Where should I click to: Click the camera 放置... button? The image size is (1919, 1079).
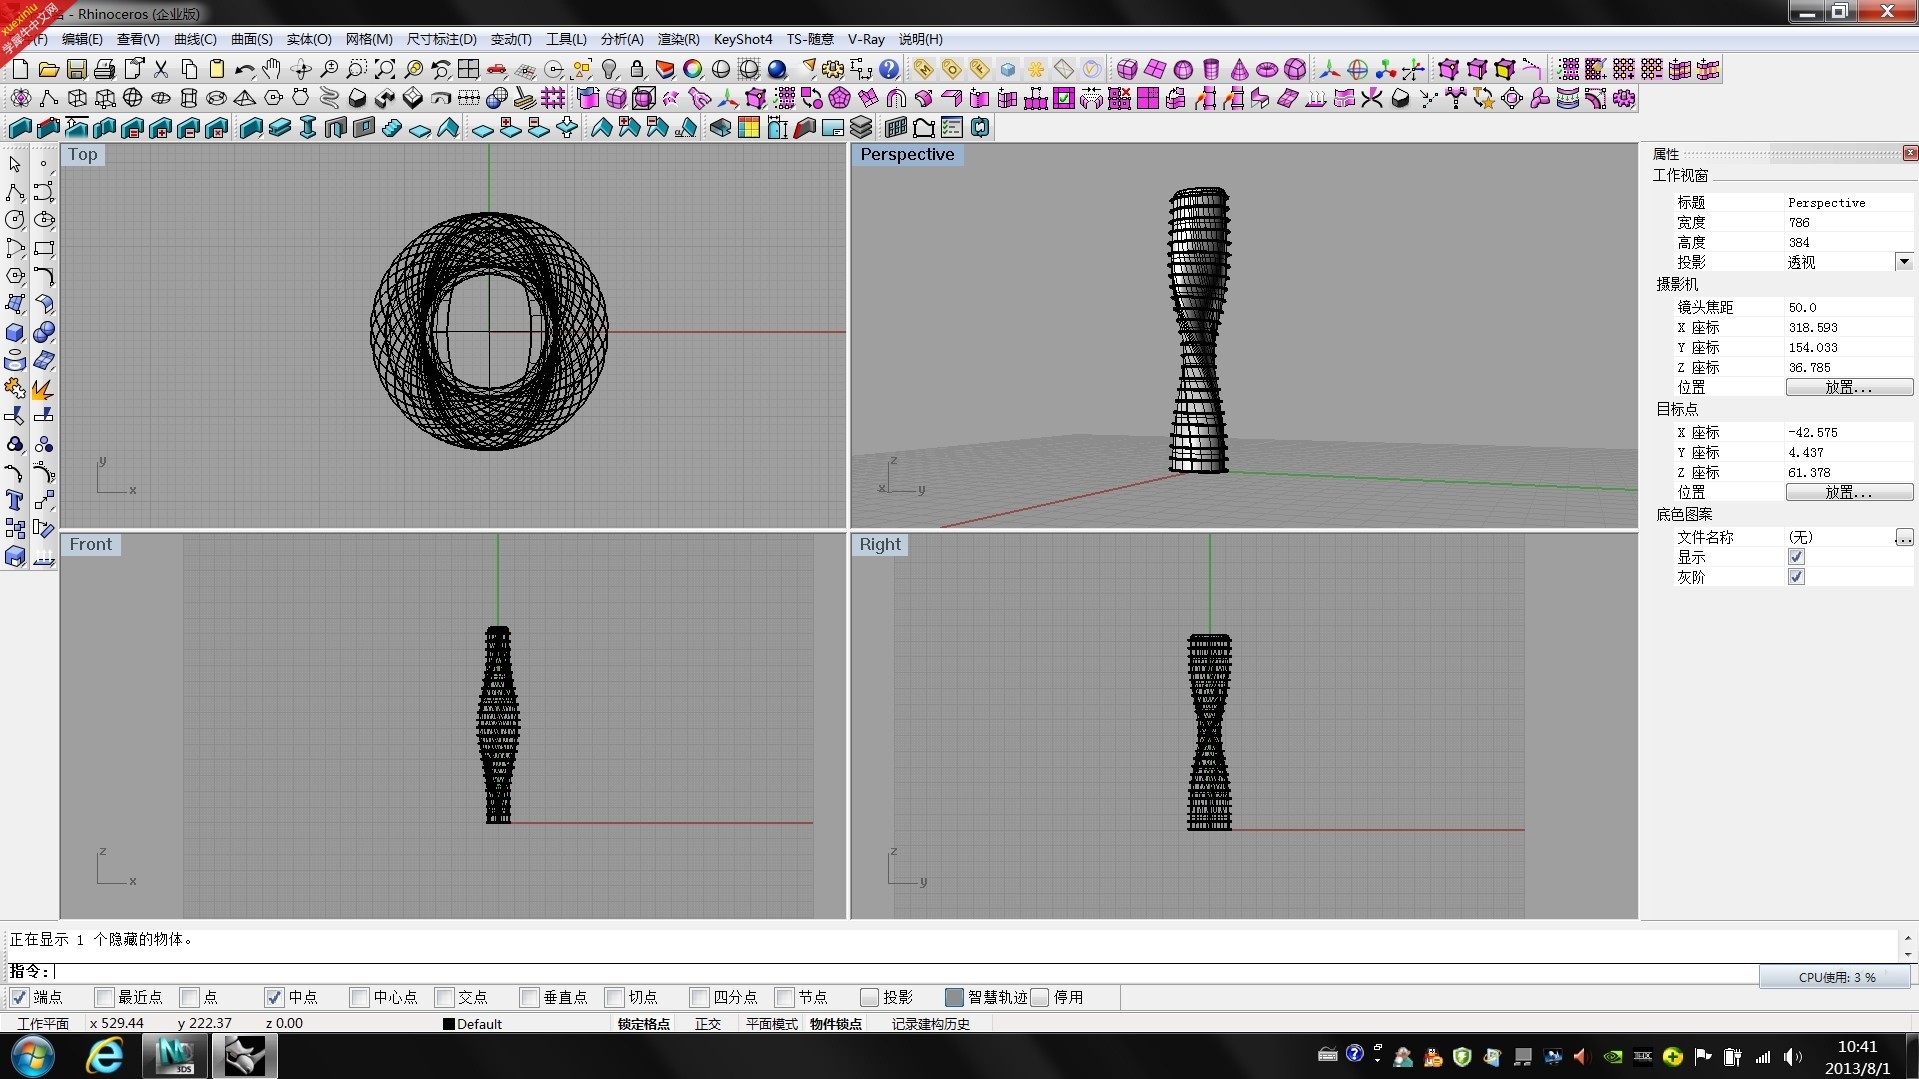point(1849,387)
